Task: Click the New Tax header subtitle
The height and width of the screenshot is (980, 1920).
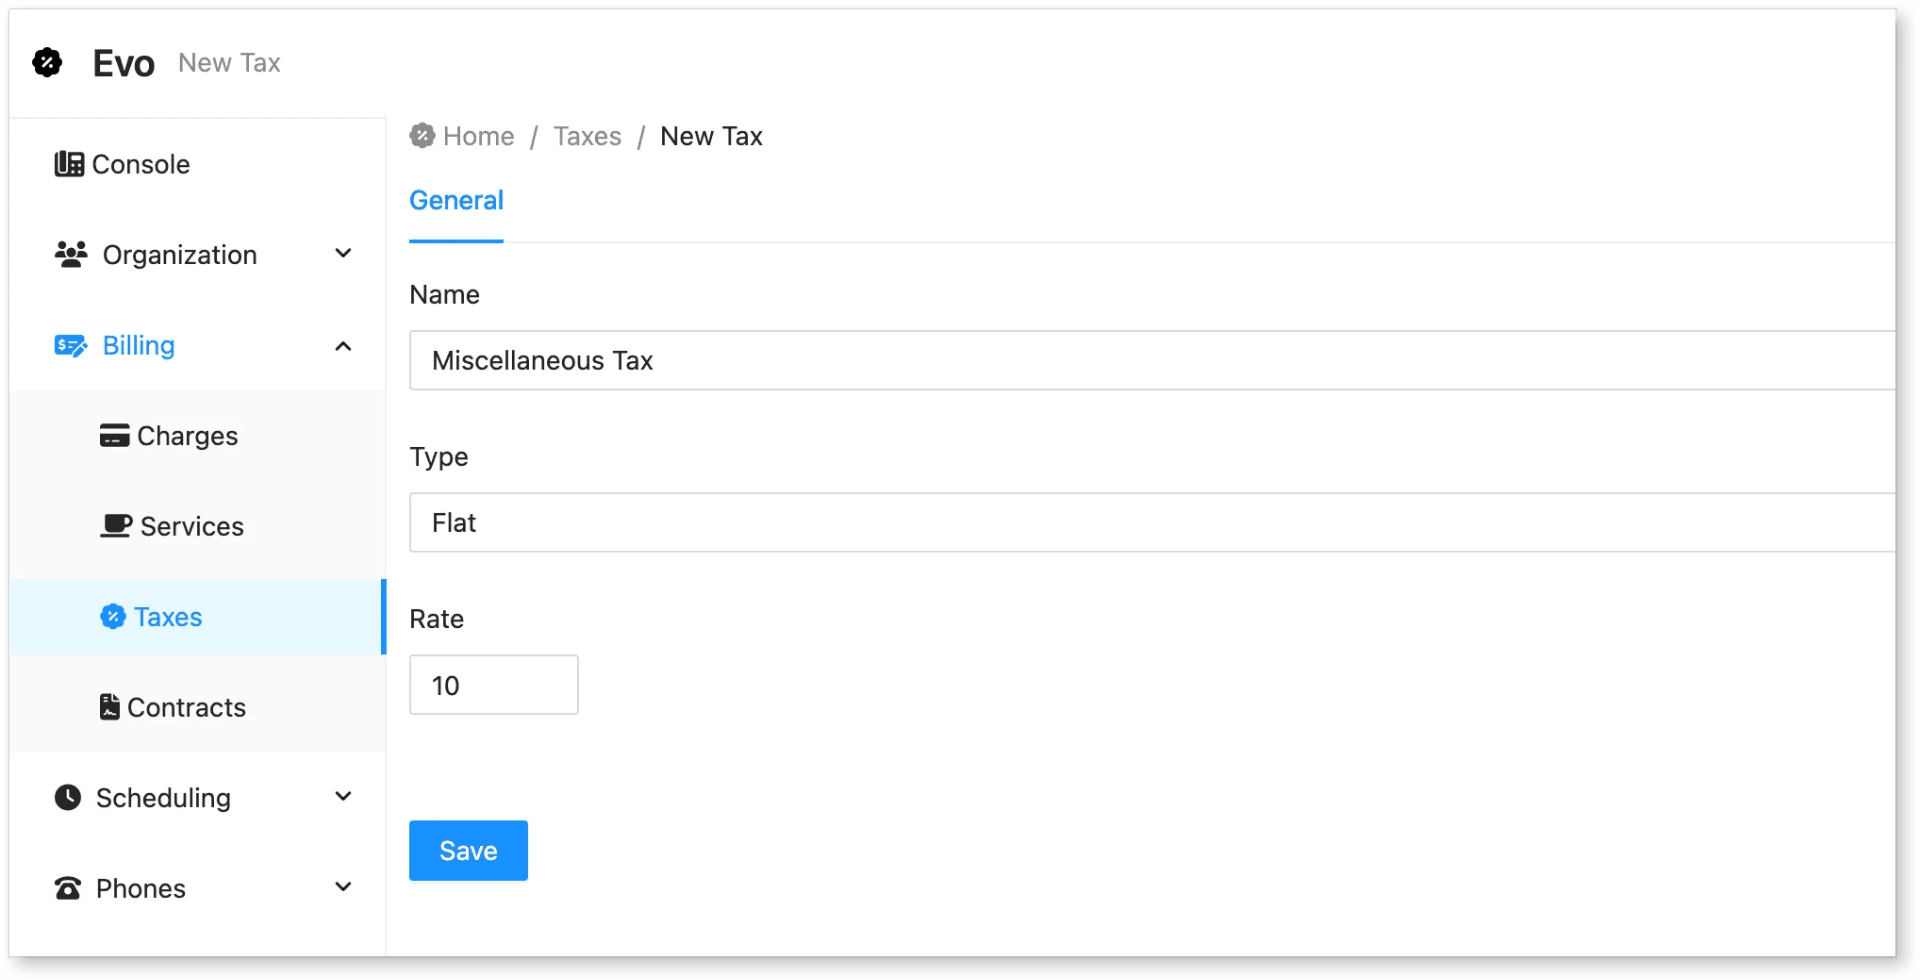Action: 229,63
